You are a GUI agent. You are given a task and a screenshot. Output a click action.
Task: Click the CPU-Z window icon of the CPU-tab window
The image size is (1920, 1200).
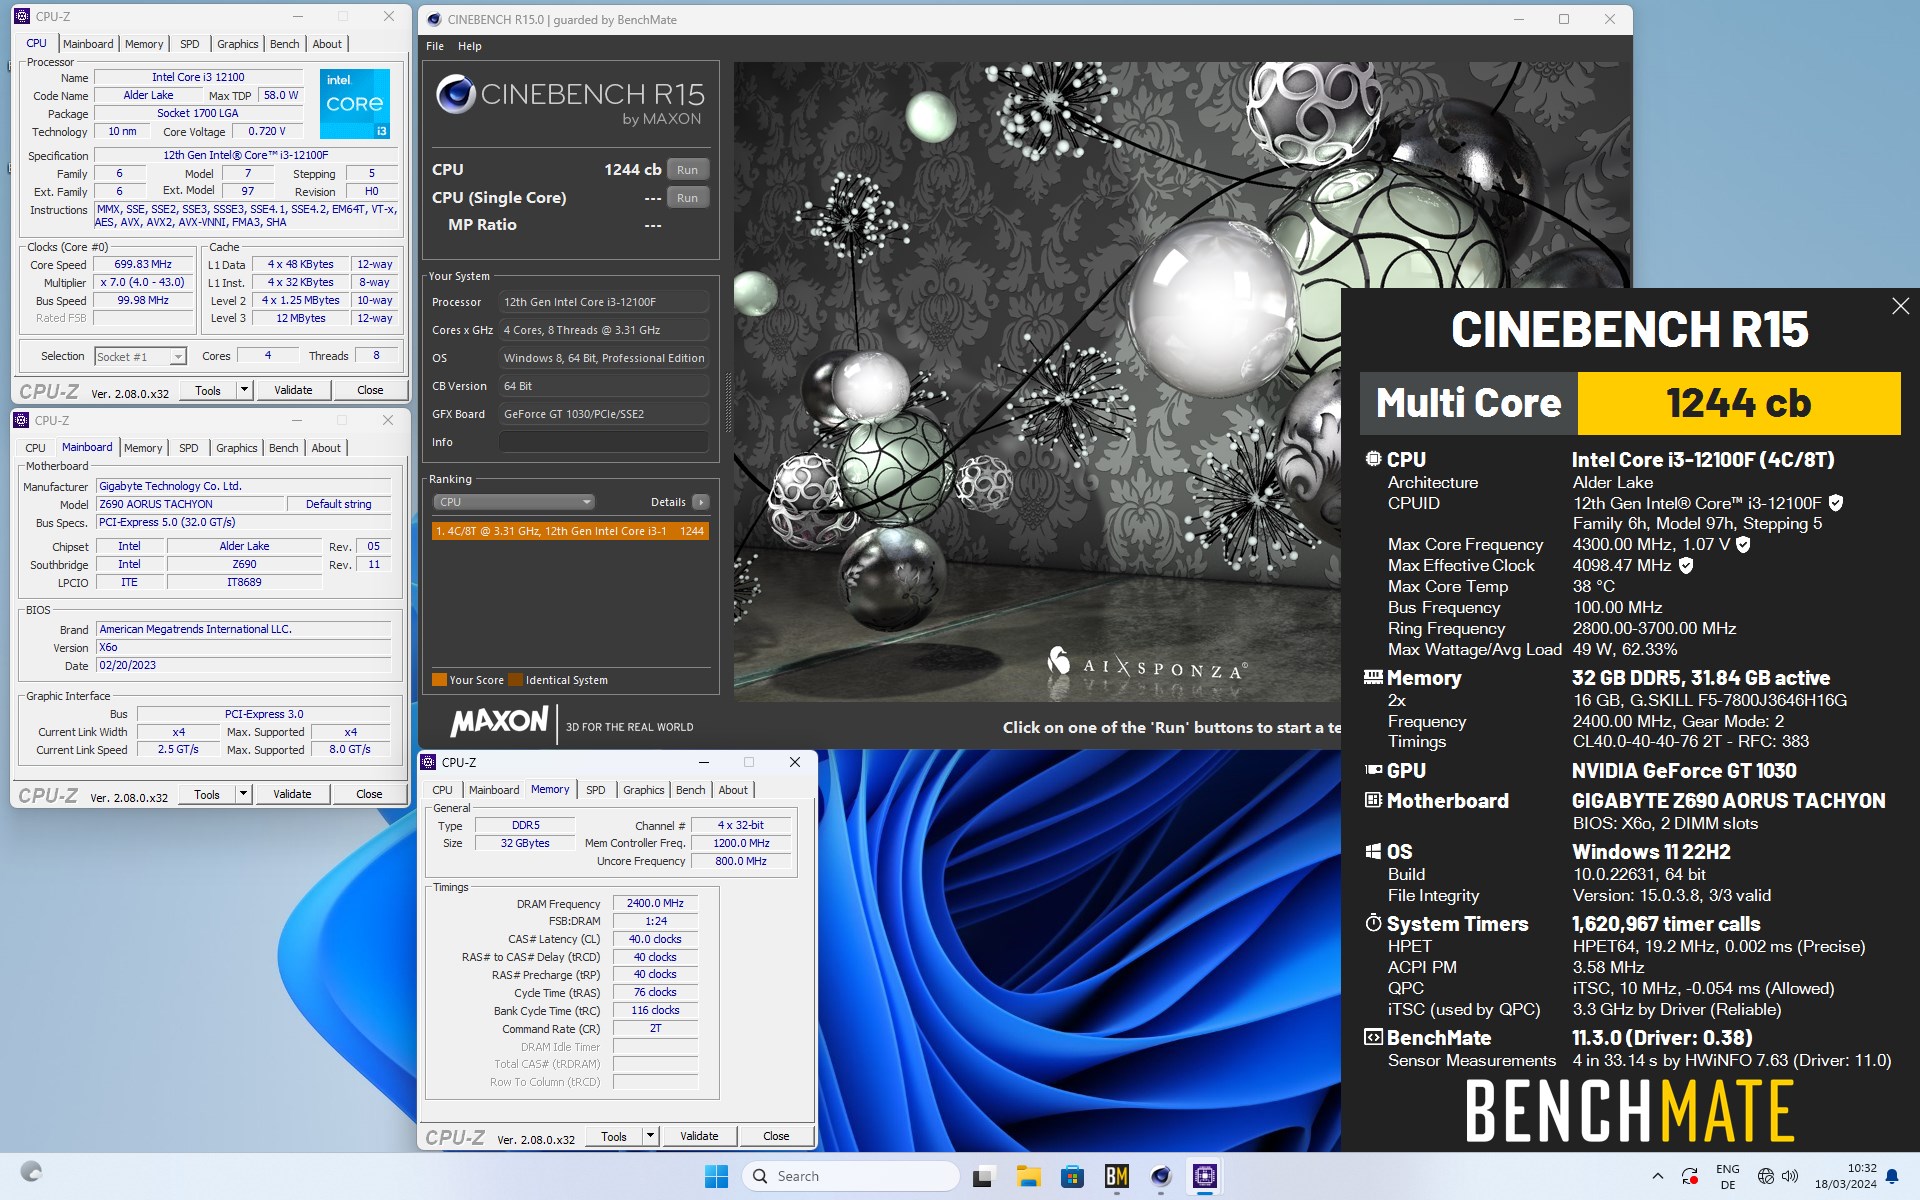point(21,16)
